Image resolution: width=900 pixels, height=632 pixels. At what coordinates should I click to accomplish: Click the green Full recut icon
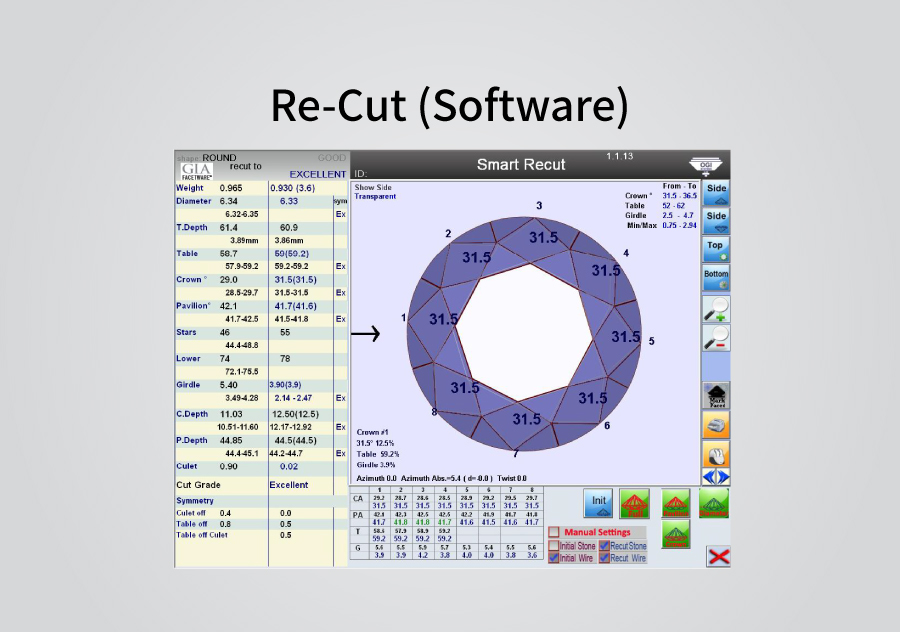(633, 502)
